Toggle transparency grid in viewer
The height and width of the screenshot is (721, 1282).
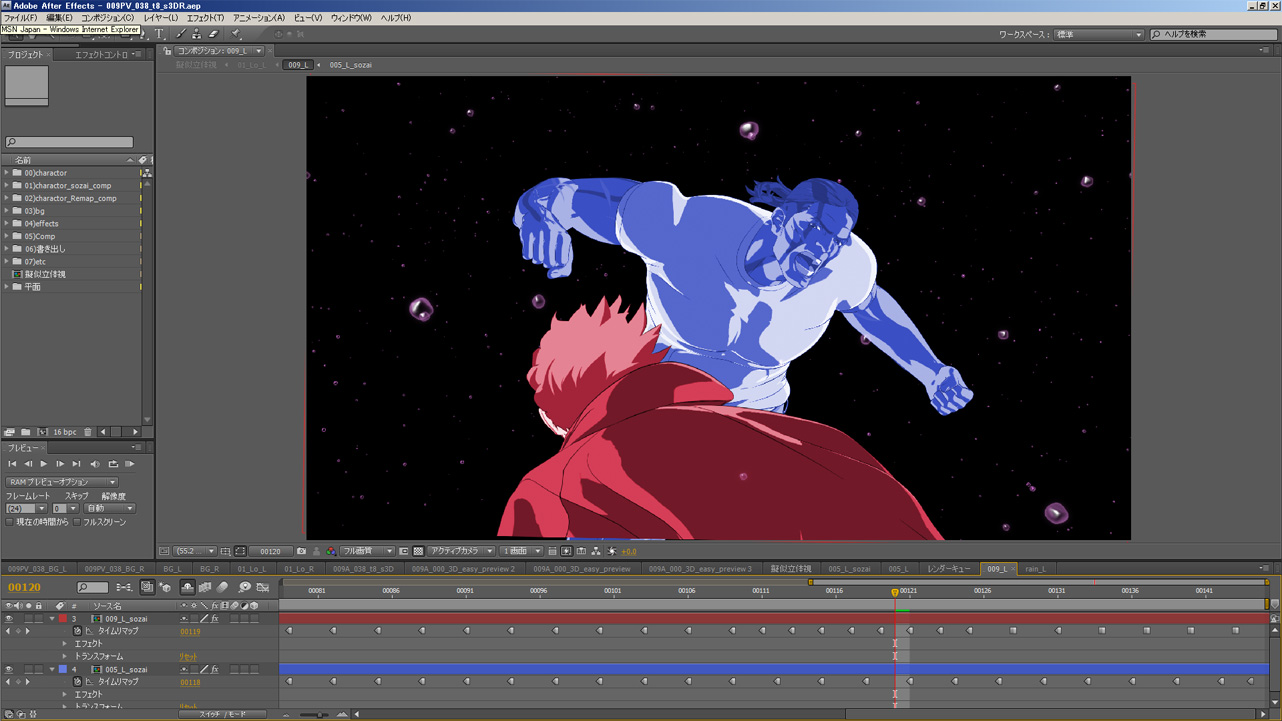coord(418,551)
